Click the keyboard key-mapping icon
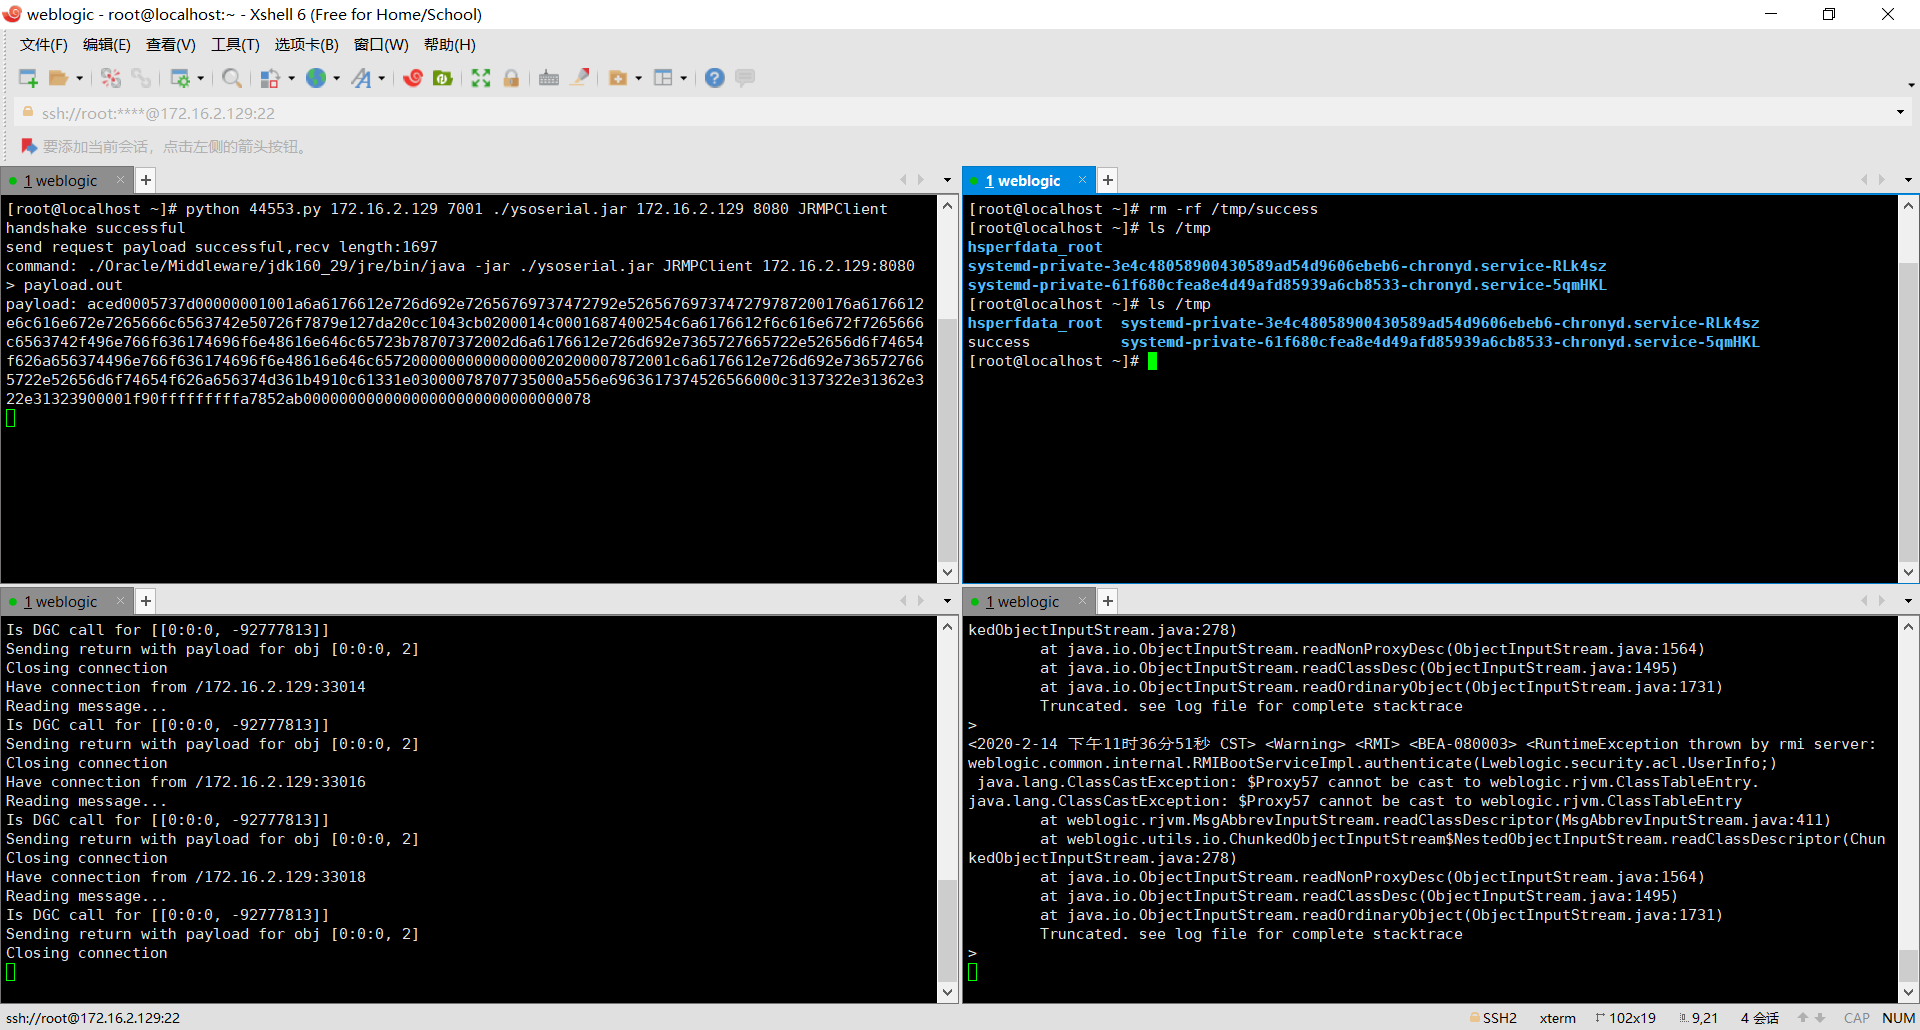1920x1030 pixels. tap(549, 78)
